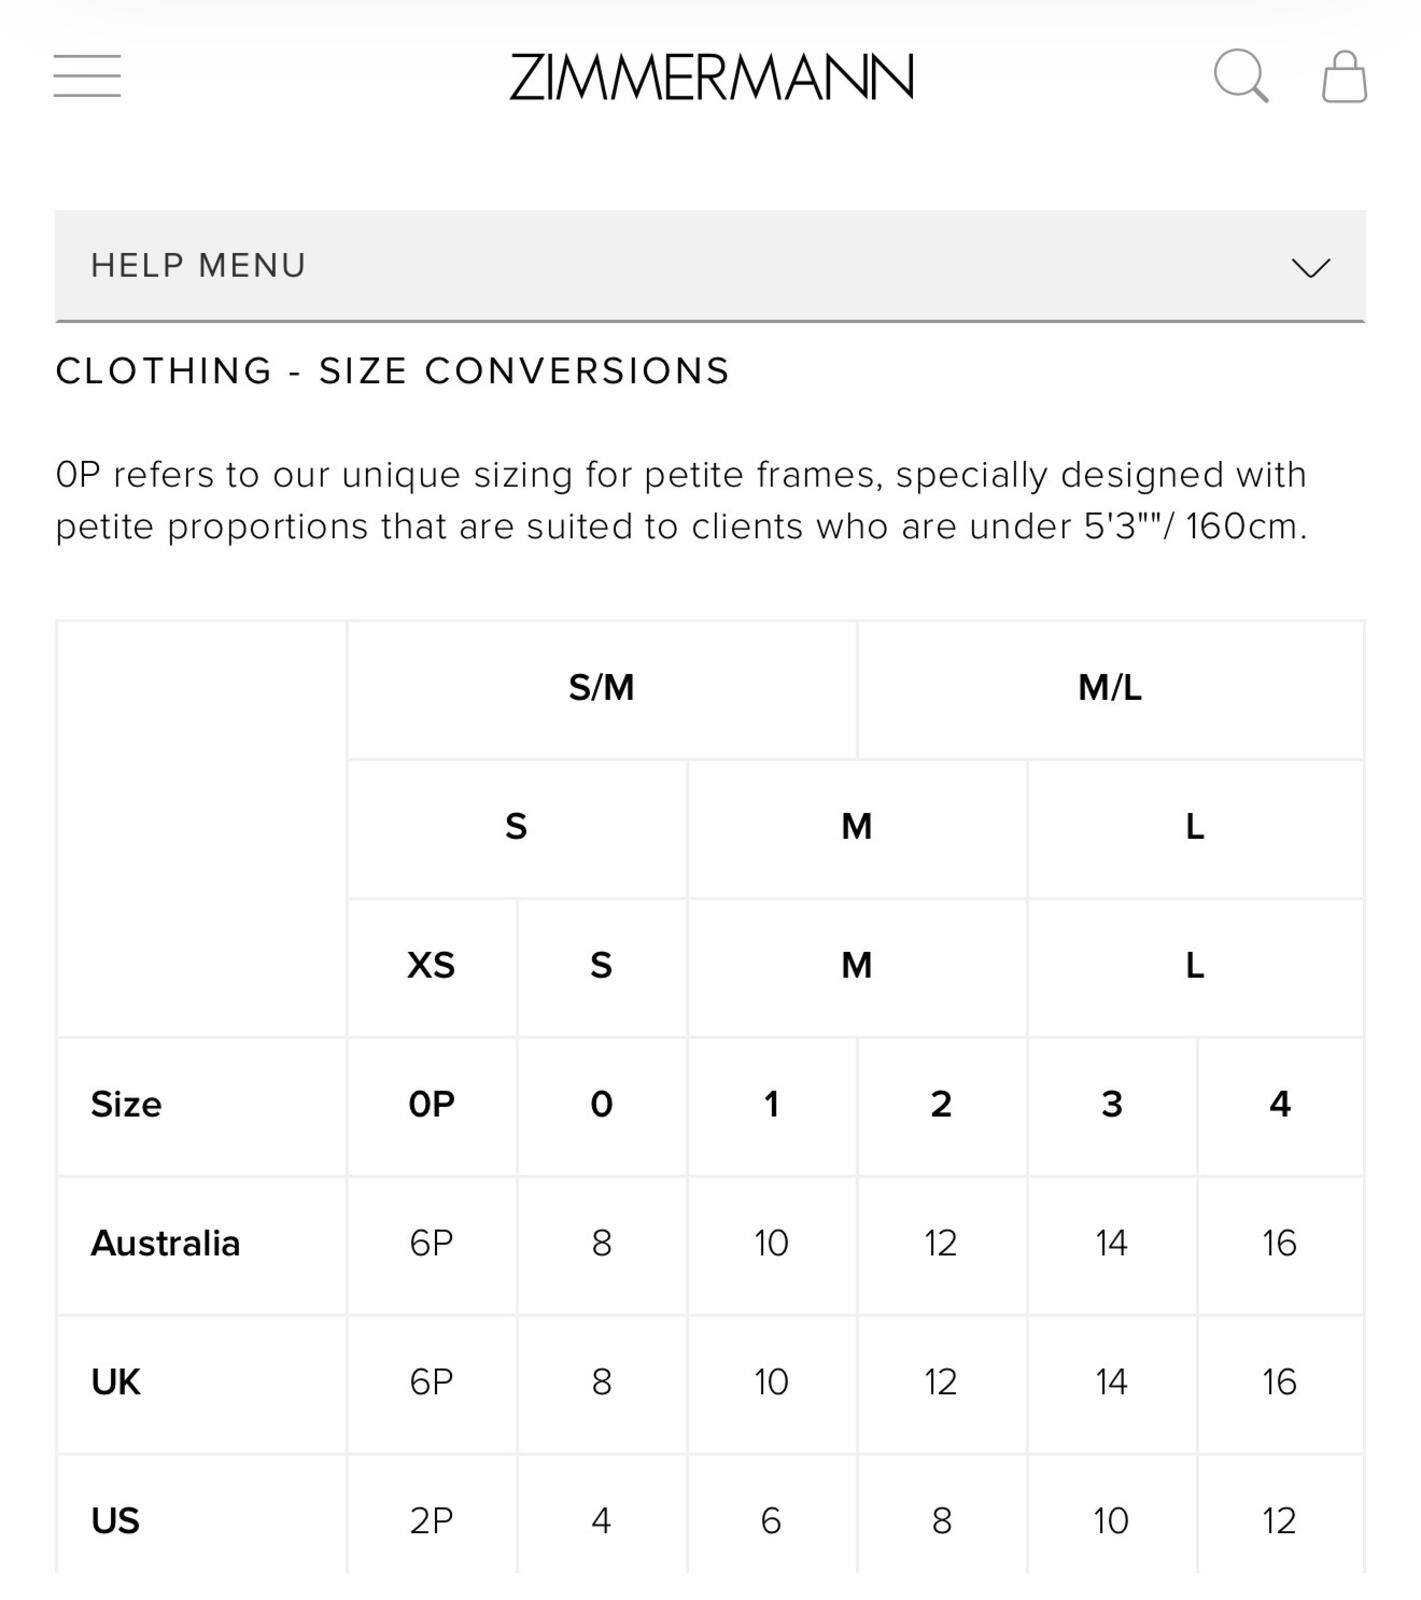1421x1600 pixels.
Task: Click the S/M header cell
Action: click(602, 689)
